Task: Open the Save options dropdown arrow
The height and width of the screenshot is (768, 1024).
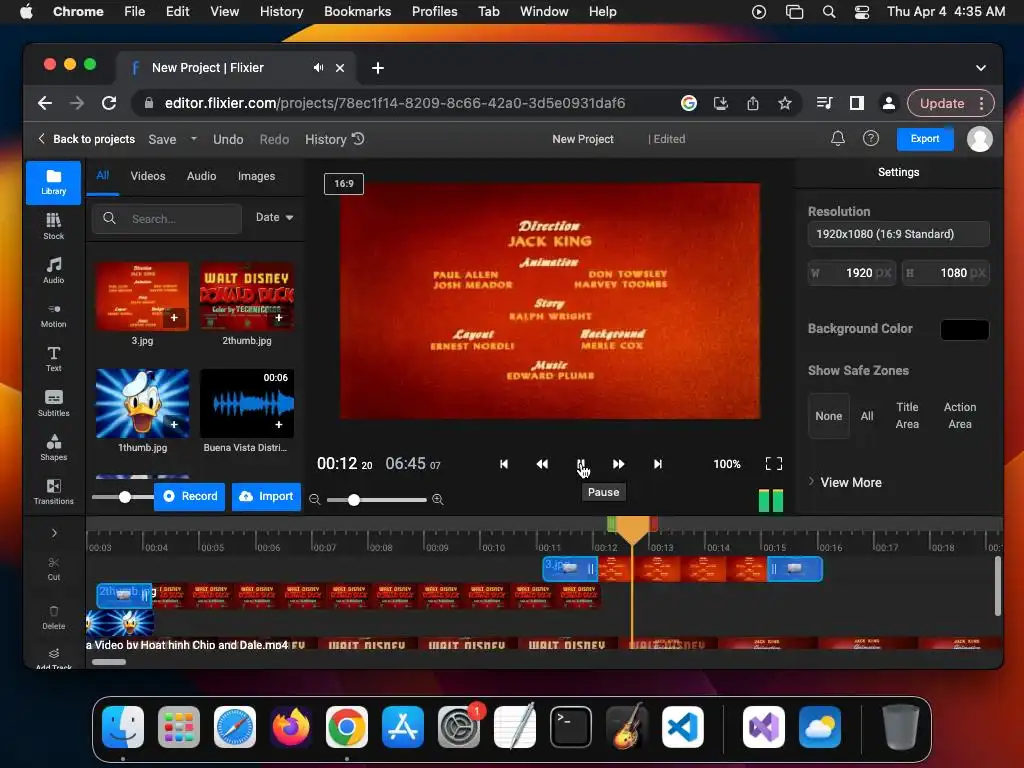Action: [x=193, y=139]
